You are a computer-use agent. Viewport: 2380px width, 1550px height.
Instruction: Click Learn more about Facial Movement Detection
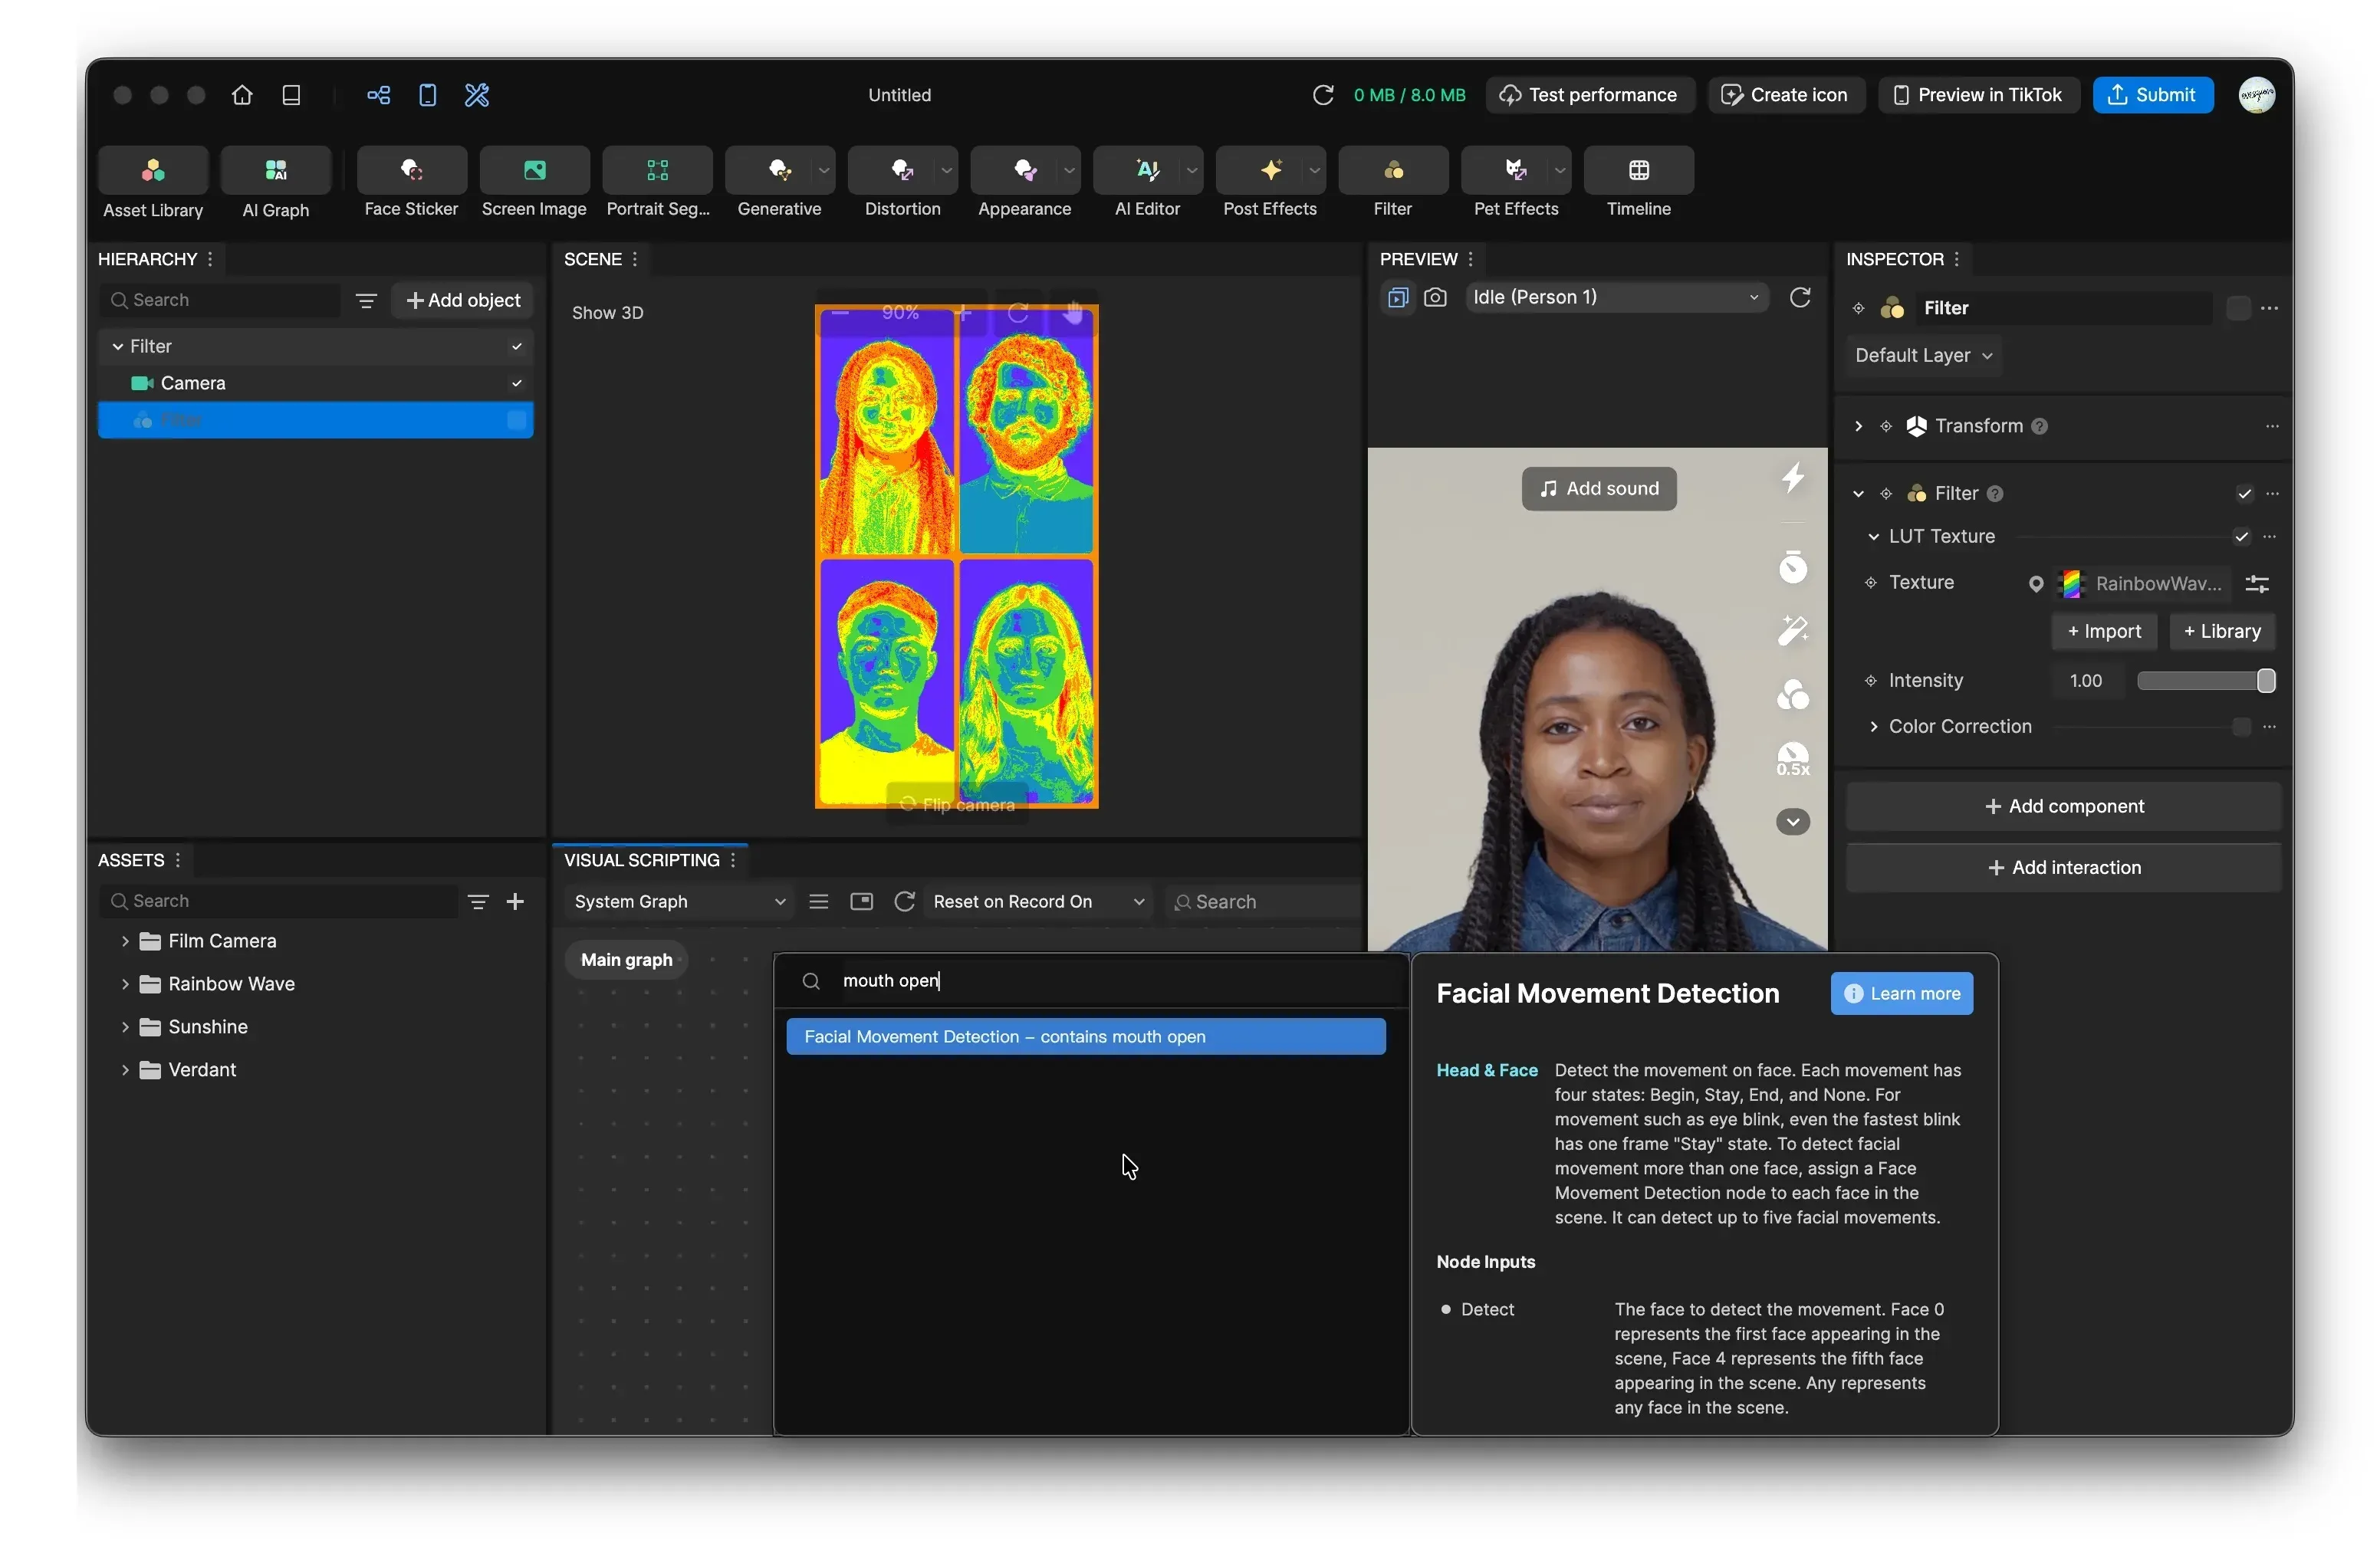[x=1901, y=994]
